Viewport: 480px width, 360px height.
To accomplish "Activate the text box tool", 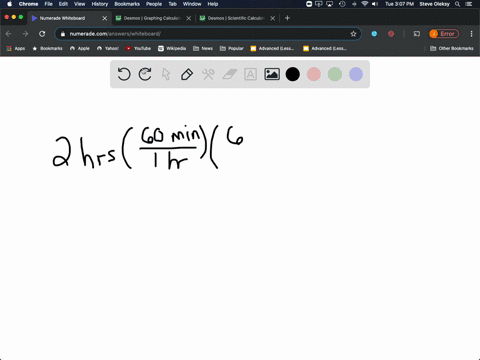I will point(250,74).
